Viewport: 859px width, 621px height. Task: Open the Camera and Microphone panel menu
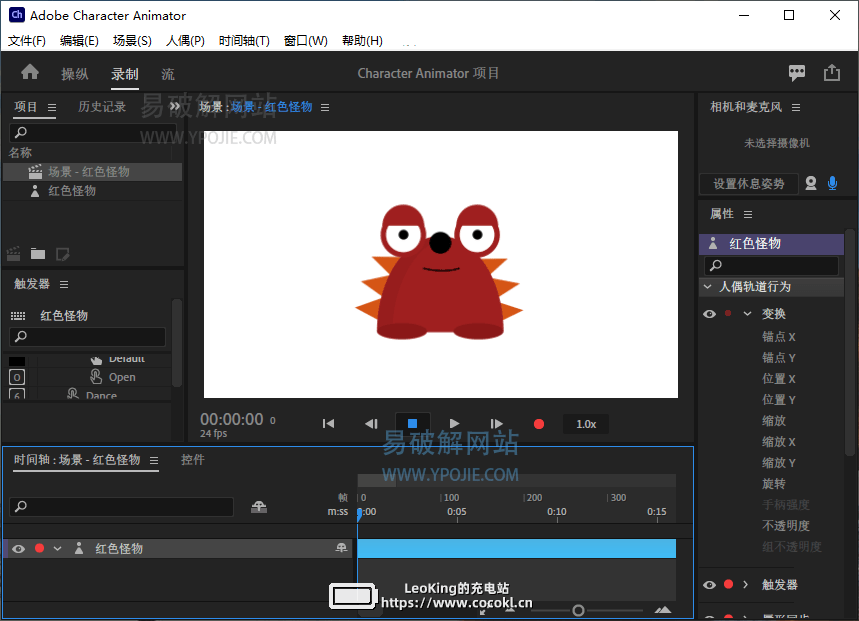pos(796,107)
